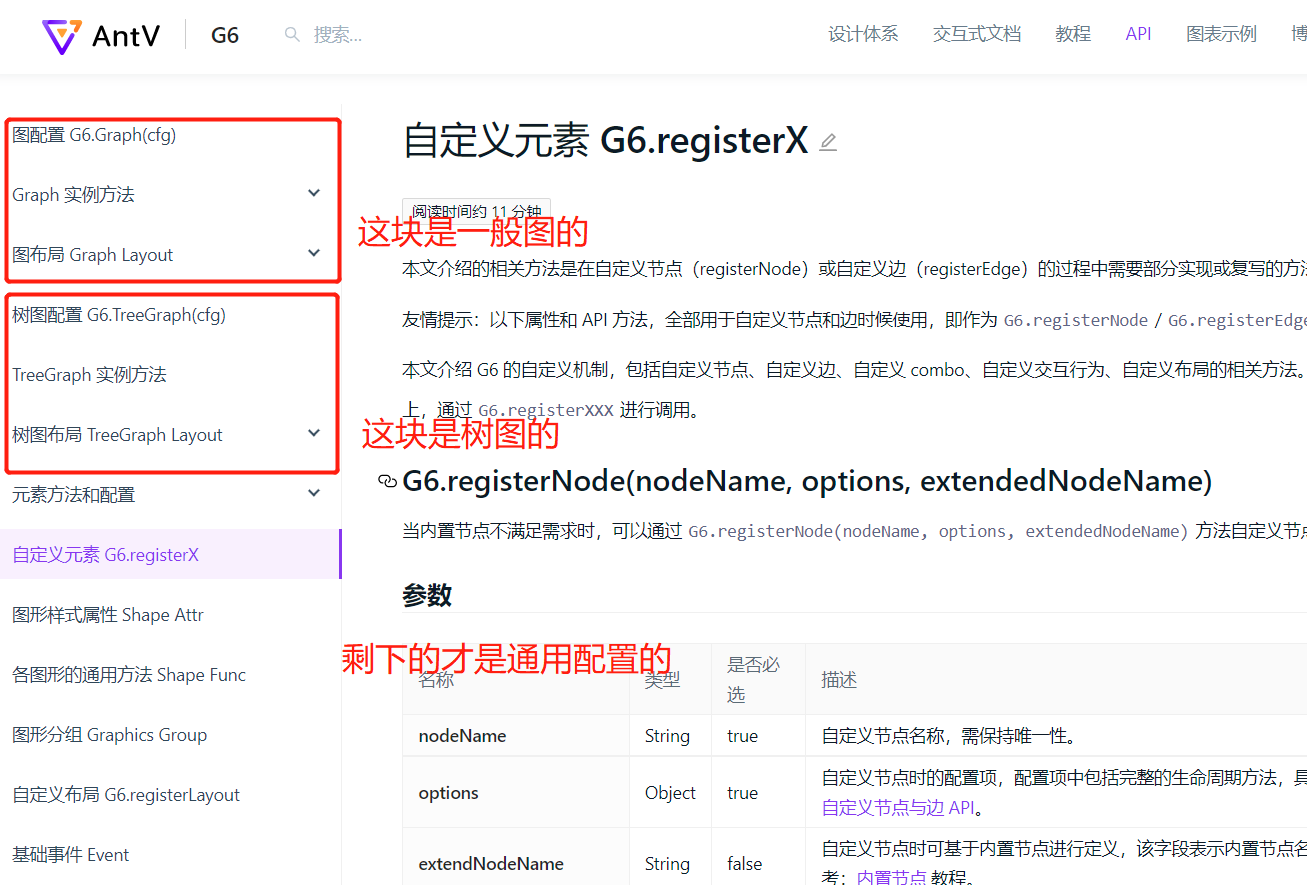The height and width of the screenshot is (885, 1307).
Task: Click the 阅读时间约 11 分钟 badge
Action: click(x=477, y=211)
